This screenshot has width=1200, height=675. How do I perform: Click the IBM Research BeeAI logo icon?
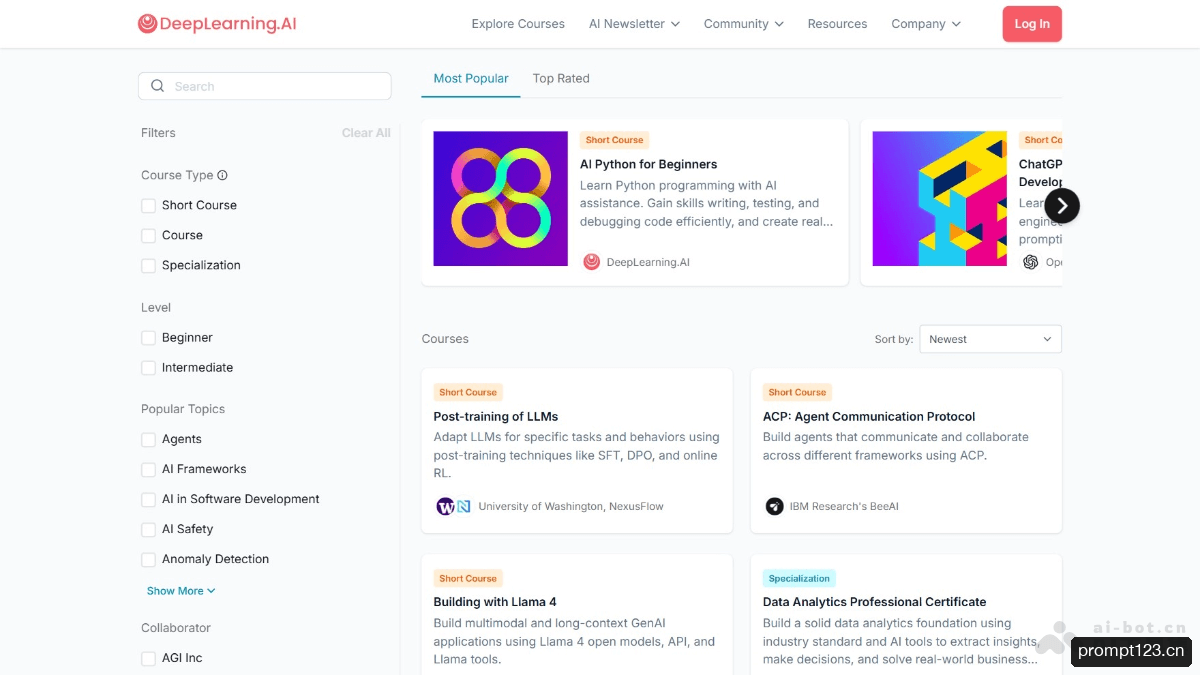(x=774, y=506)
